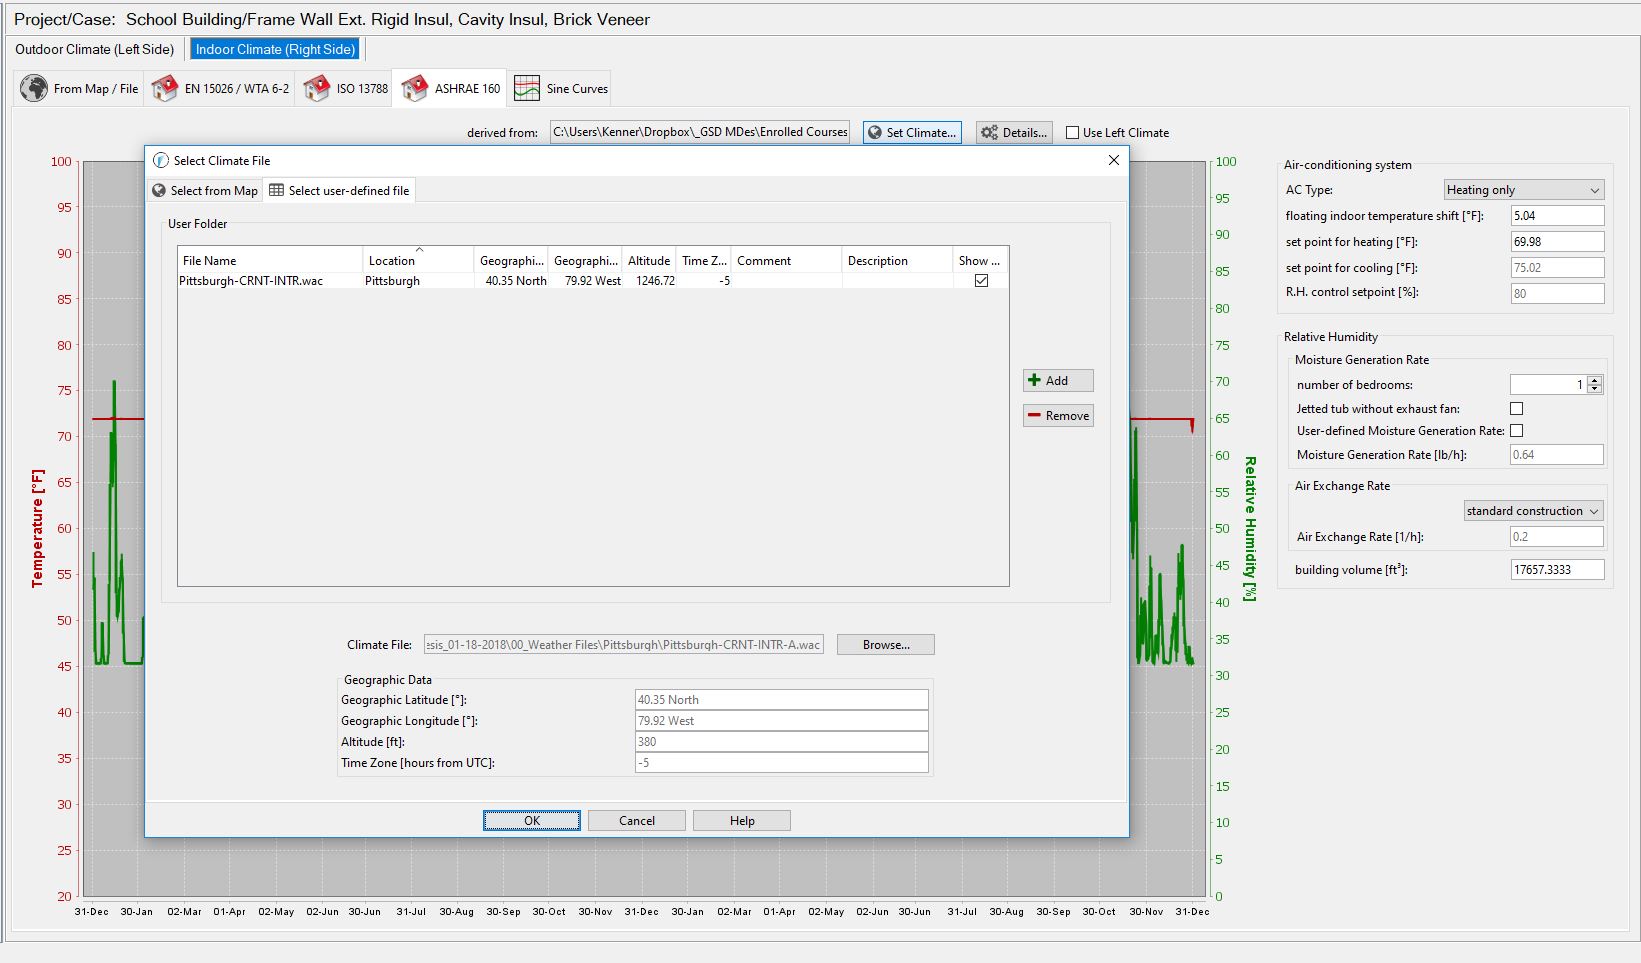Screen dimensions: 1641x963
Task: Switch to the Select from Map tab
Action: pos(205,190)
